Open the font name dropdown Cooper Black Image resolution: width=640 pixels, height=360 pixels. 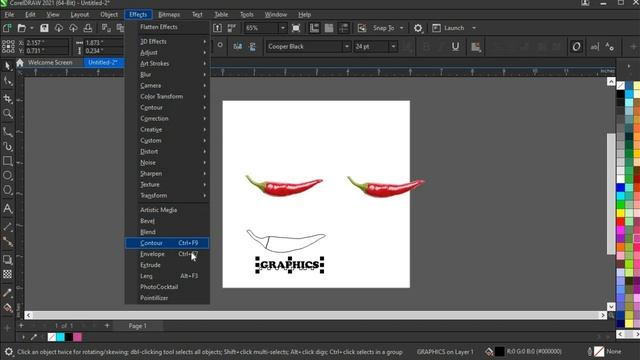pos(347,47)
